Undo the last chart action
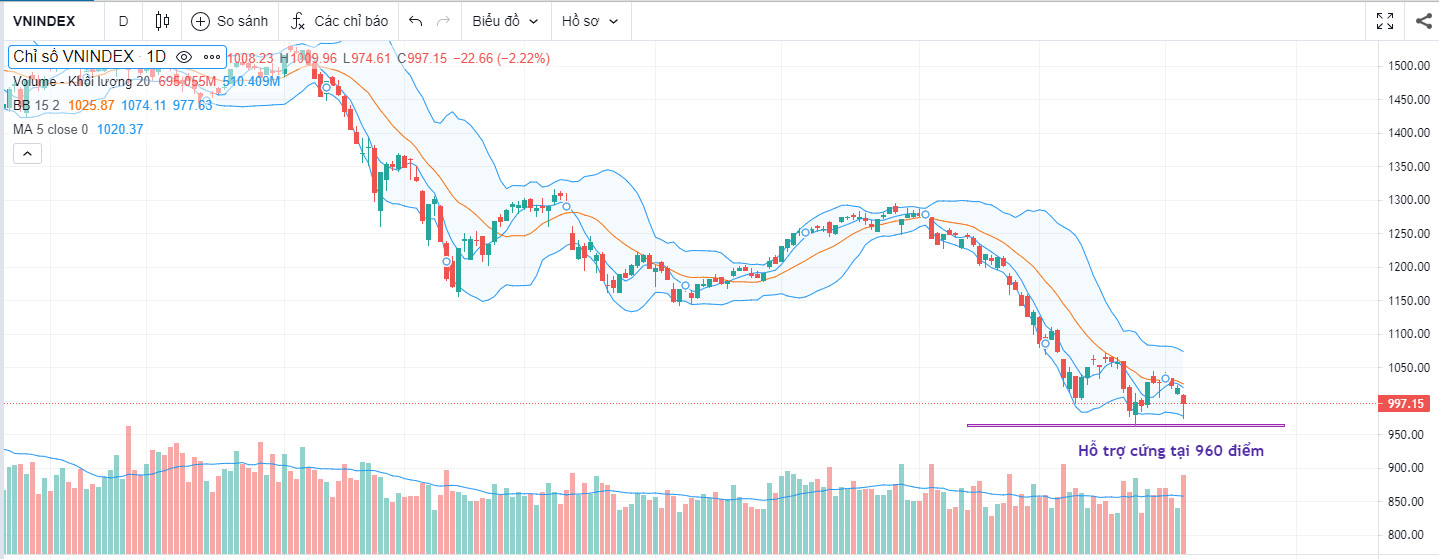This screenshot has width=1439, height=559. coord(416,21)
